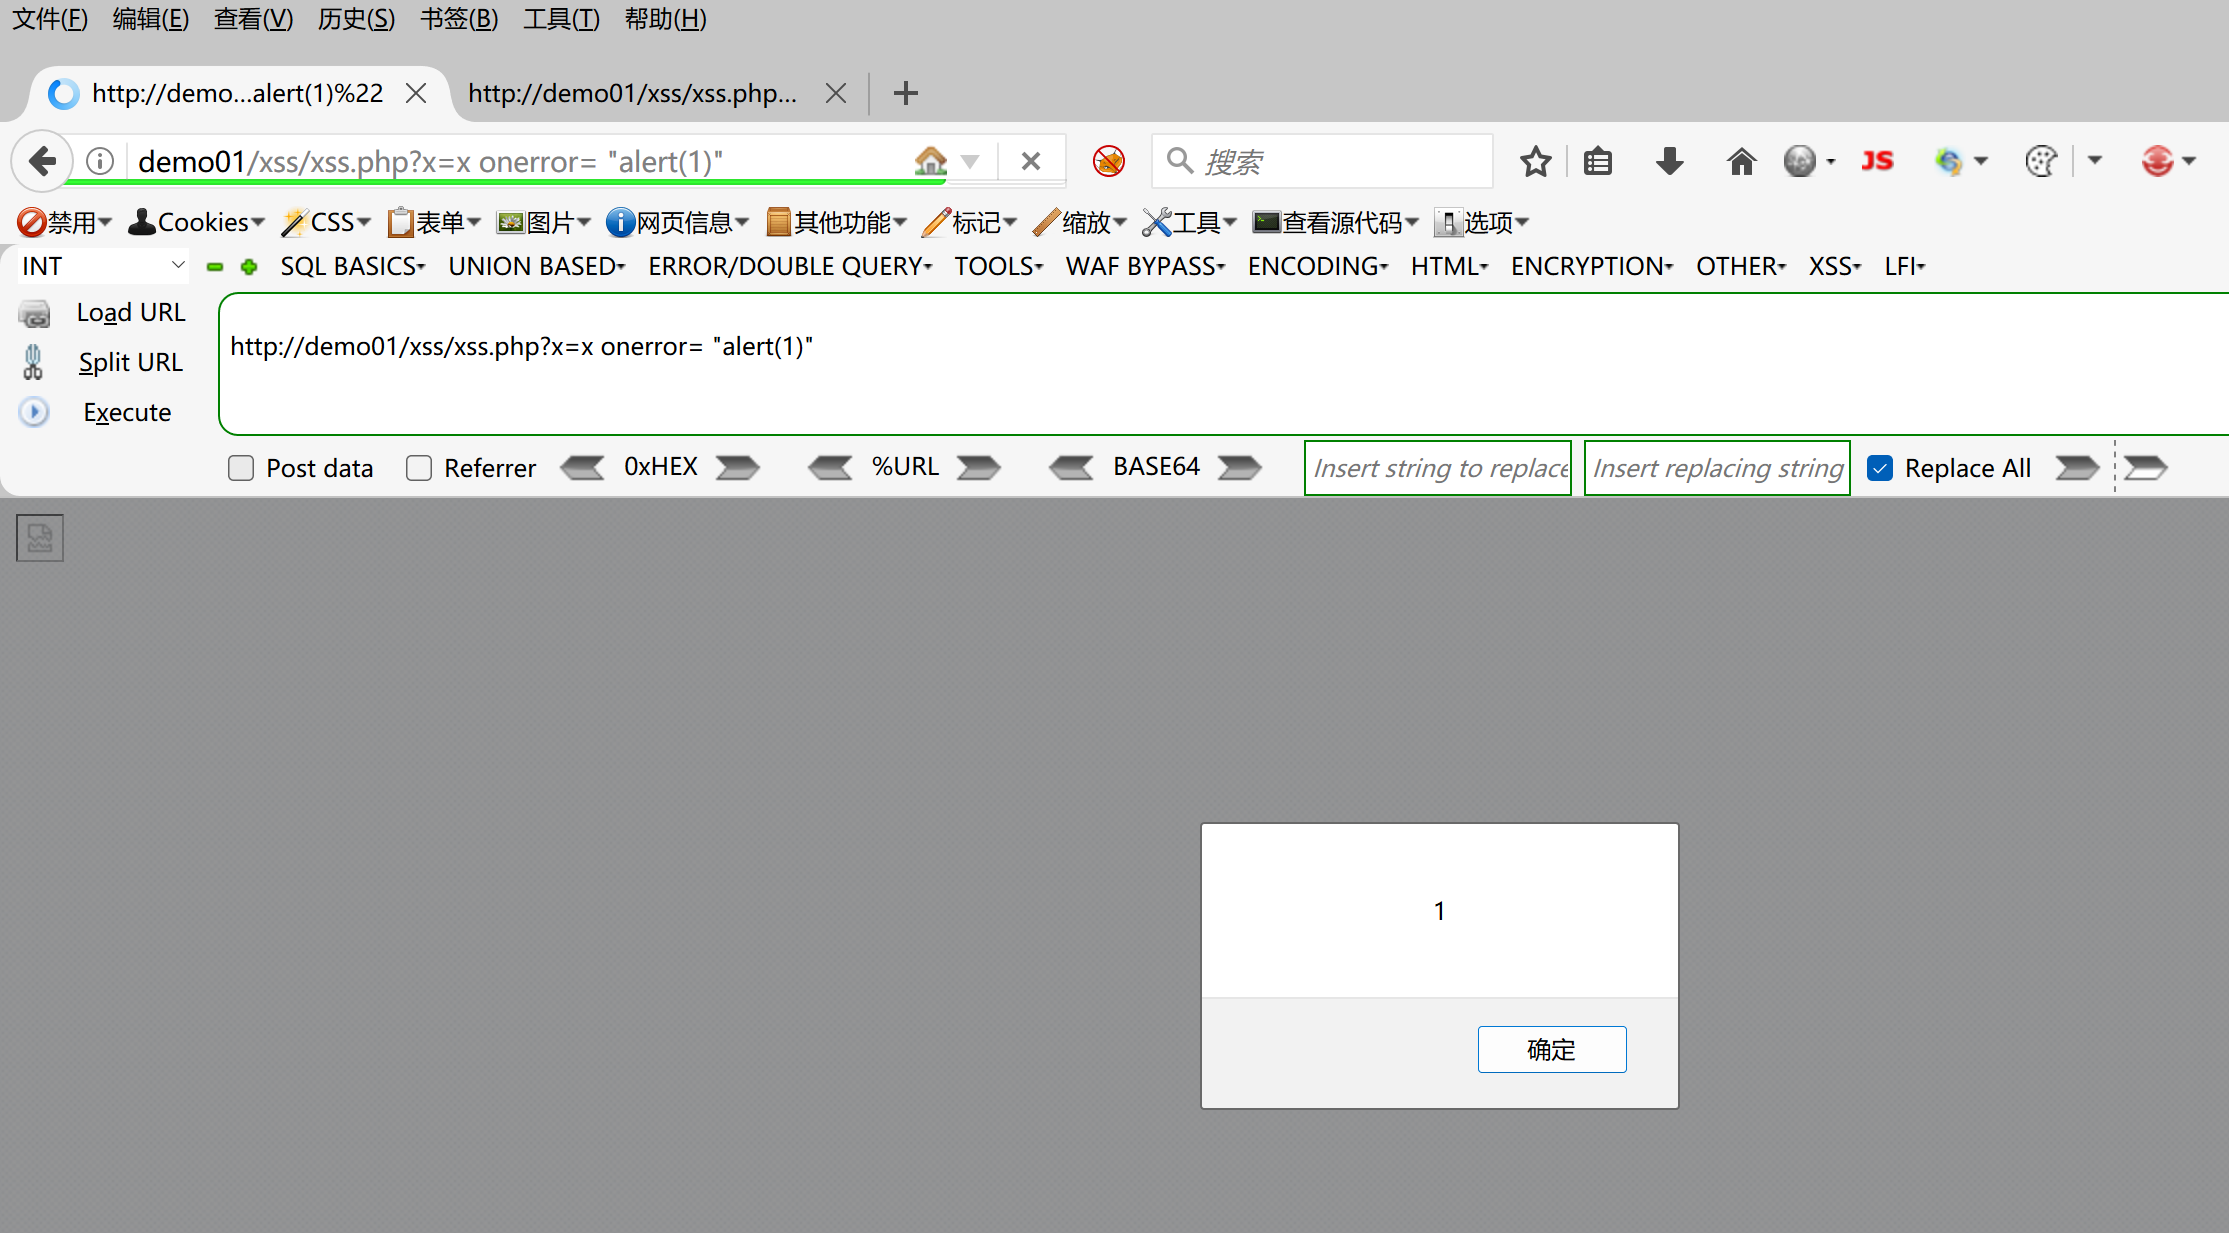Image resolution: width=2229 pixels, height=1233 pixels.
Task: Expand the Cookies toolbar dropdown
Action: coord(197,222)
